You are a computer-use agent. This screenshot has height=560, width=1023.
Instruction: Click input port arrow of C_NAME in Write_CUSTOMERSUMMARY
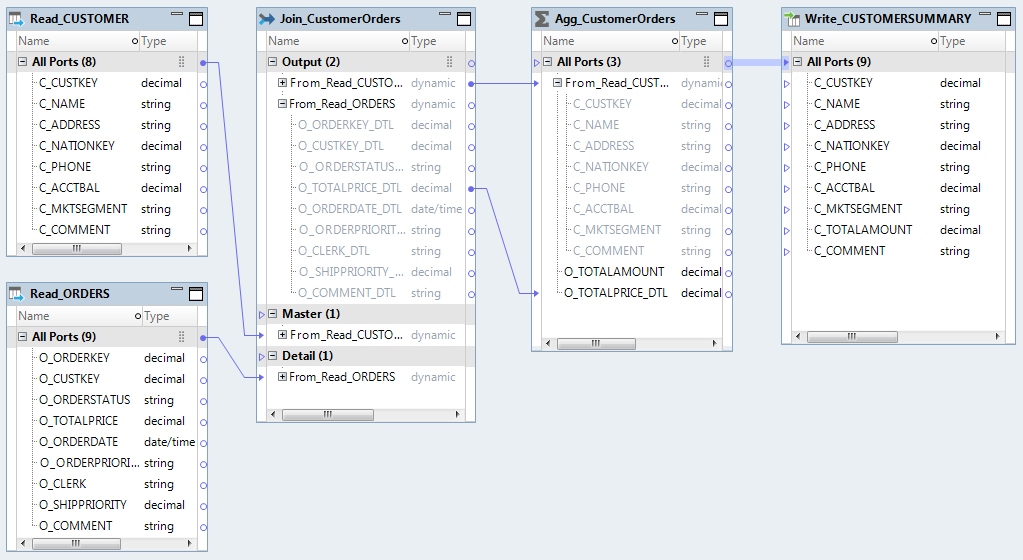787,104
